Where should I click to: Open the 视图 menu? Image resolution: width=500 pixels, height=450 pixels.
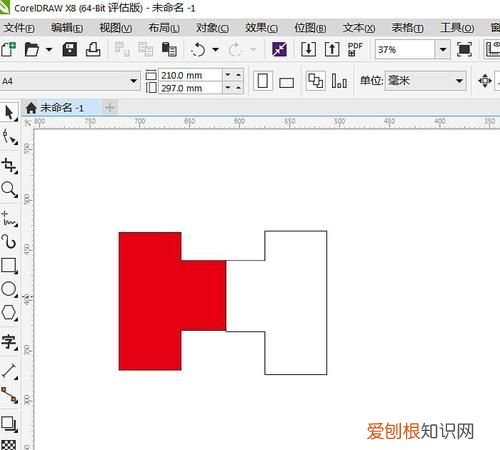[116, 28]
